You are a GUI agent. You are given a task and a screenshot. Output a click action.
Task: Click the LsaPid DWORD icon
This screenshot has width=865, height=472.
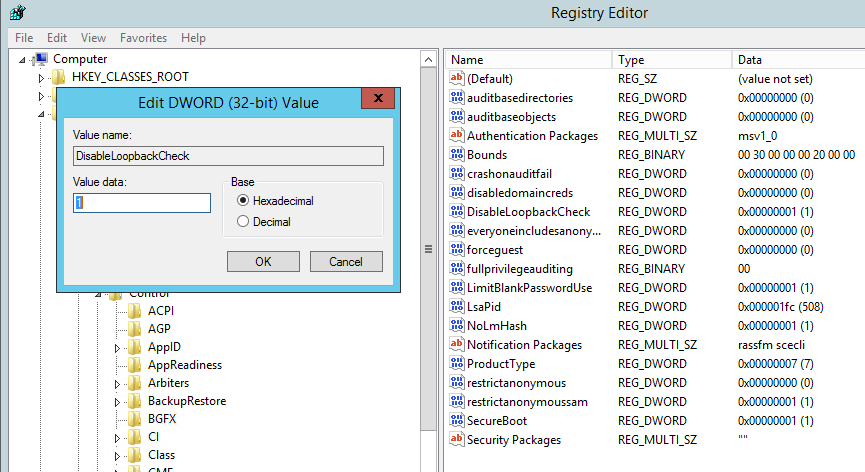[x=456, y=307]
